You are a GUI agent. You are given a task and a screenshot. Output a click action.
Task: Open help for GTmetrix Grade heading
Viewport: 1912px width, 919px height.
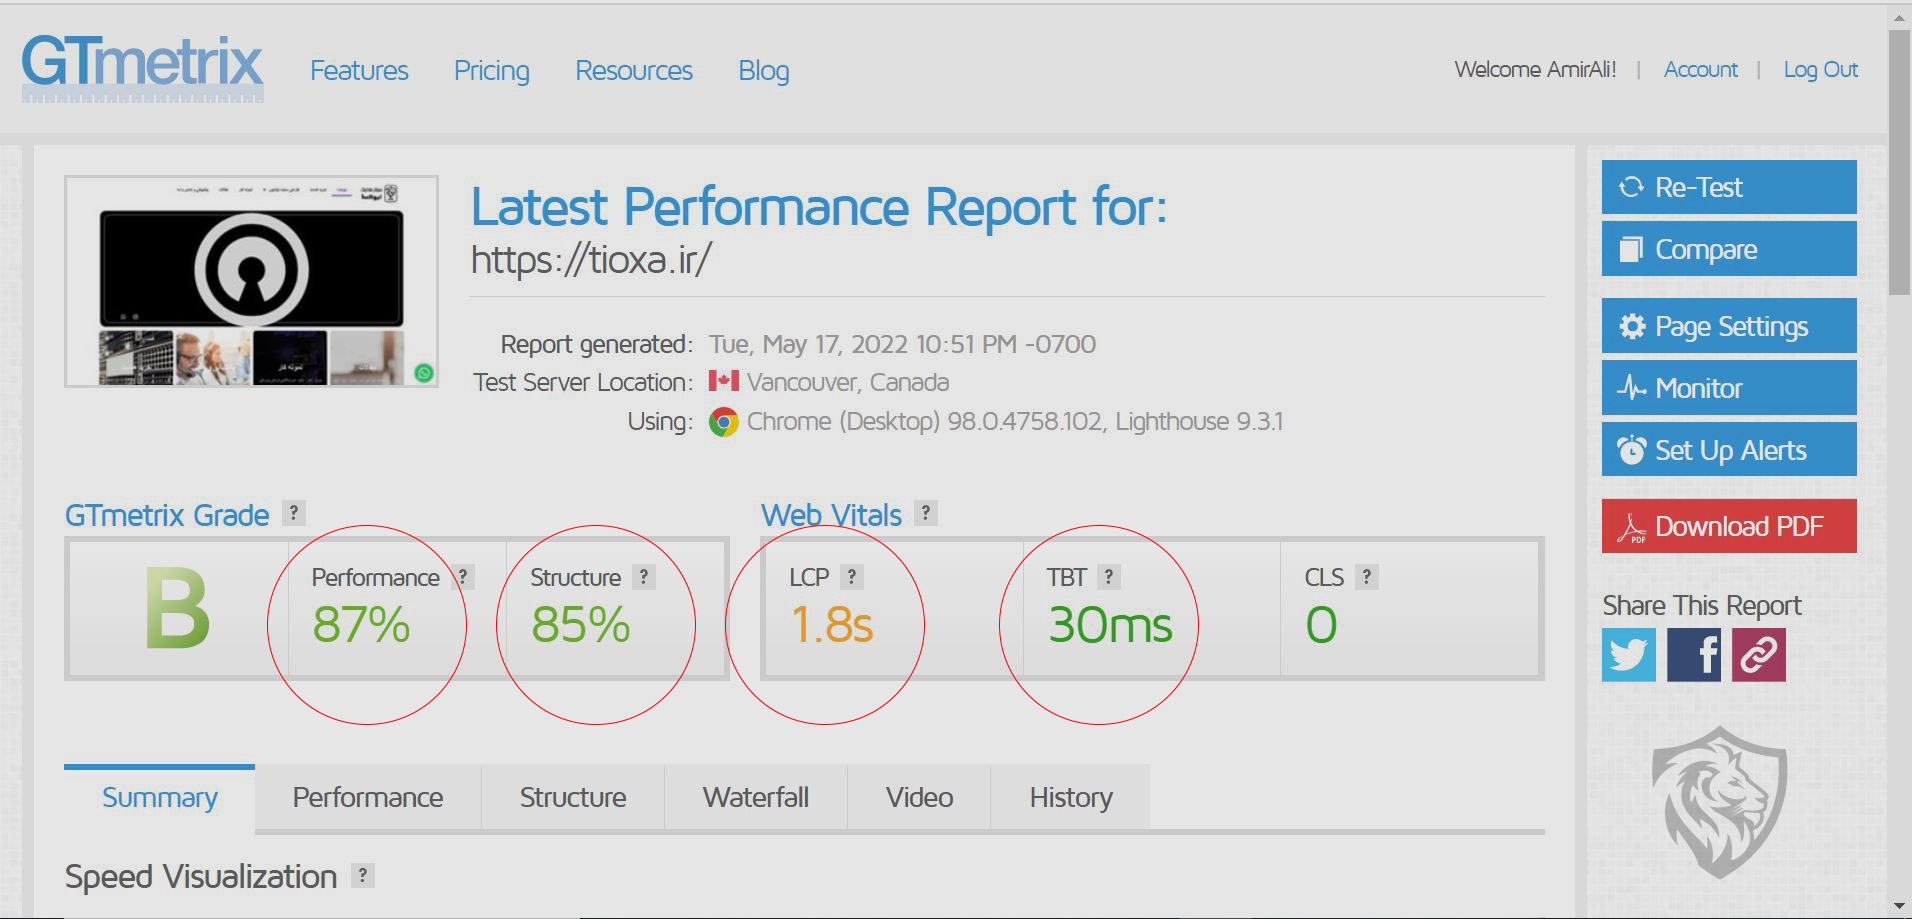[293, 513]
